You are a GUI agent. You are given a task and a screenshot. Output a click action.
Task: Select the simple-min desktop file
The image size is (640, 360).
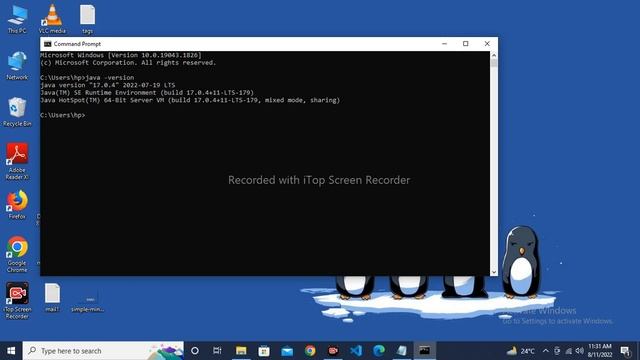pos(87,302)
